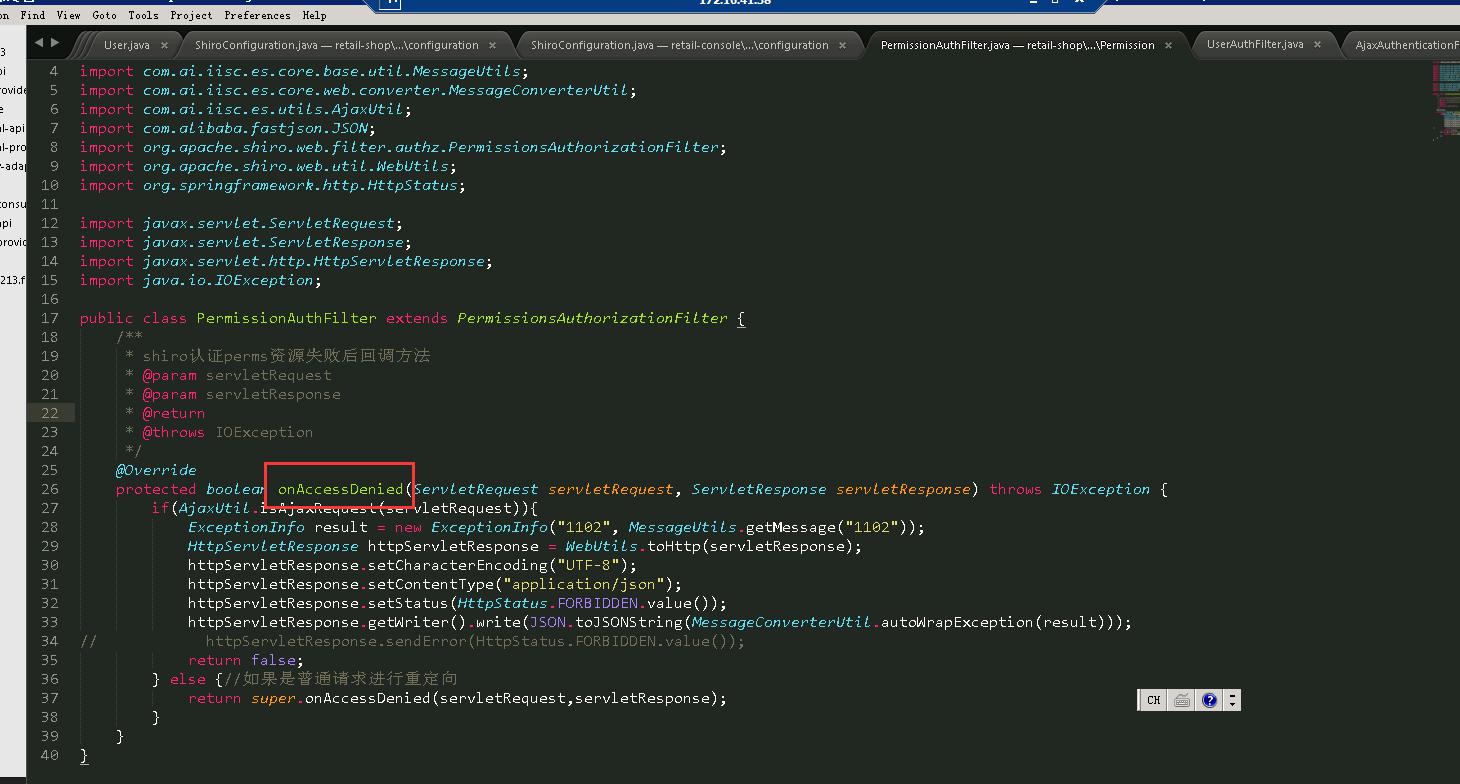Close the PermissionAuthFilter.java tab
This screenshot has width=1460, height=784.
(x=1169, y=45)
